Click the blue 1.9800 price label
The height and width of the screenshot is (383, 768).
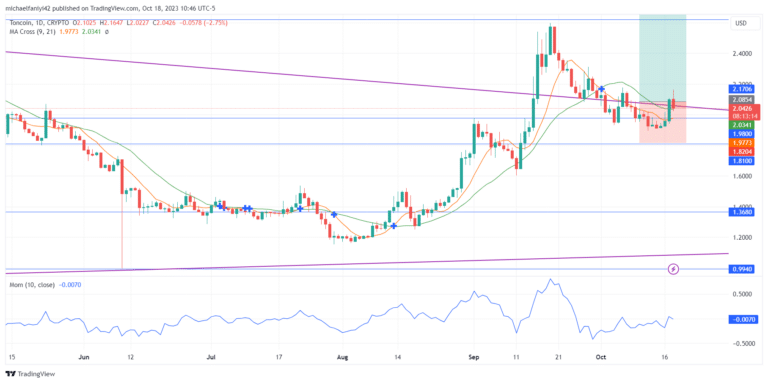[743, 134]
